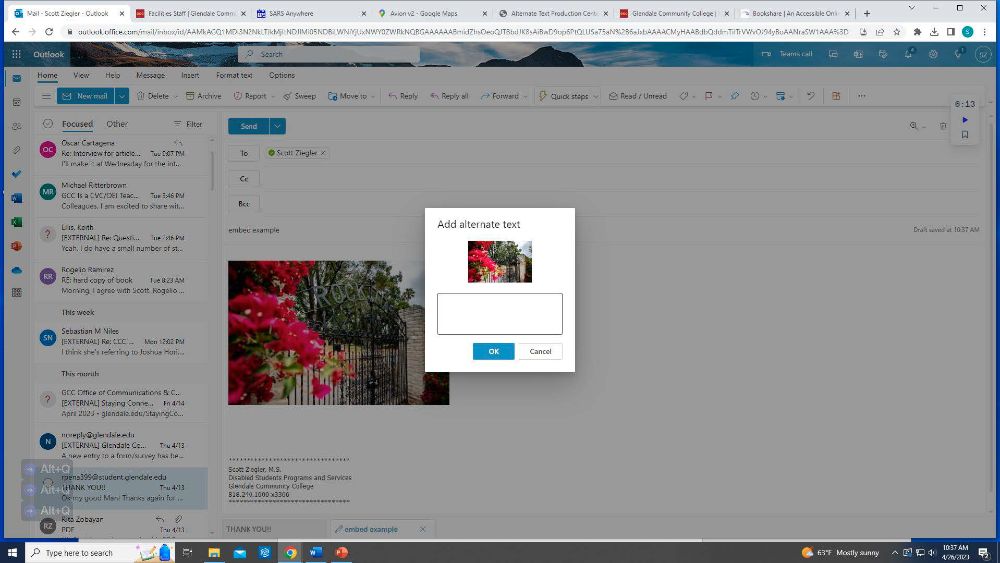Cancel the Add alternate text dialog
Viewport: 1000px width, 563px height.
point(540,351)
